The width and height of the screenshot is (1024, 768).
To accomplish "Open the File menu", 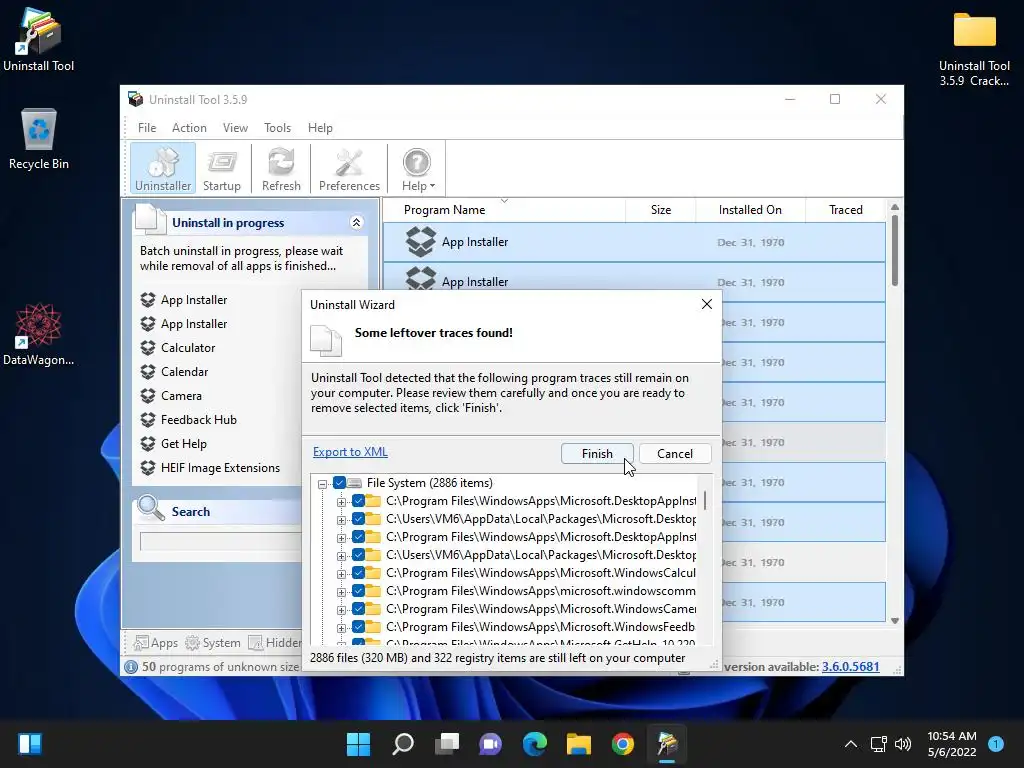I will point(147,128).
